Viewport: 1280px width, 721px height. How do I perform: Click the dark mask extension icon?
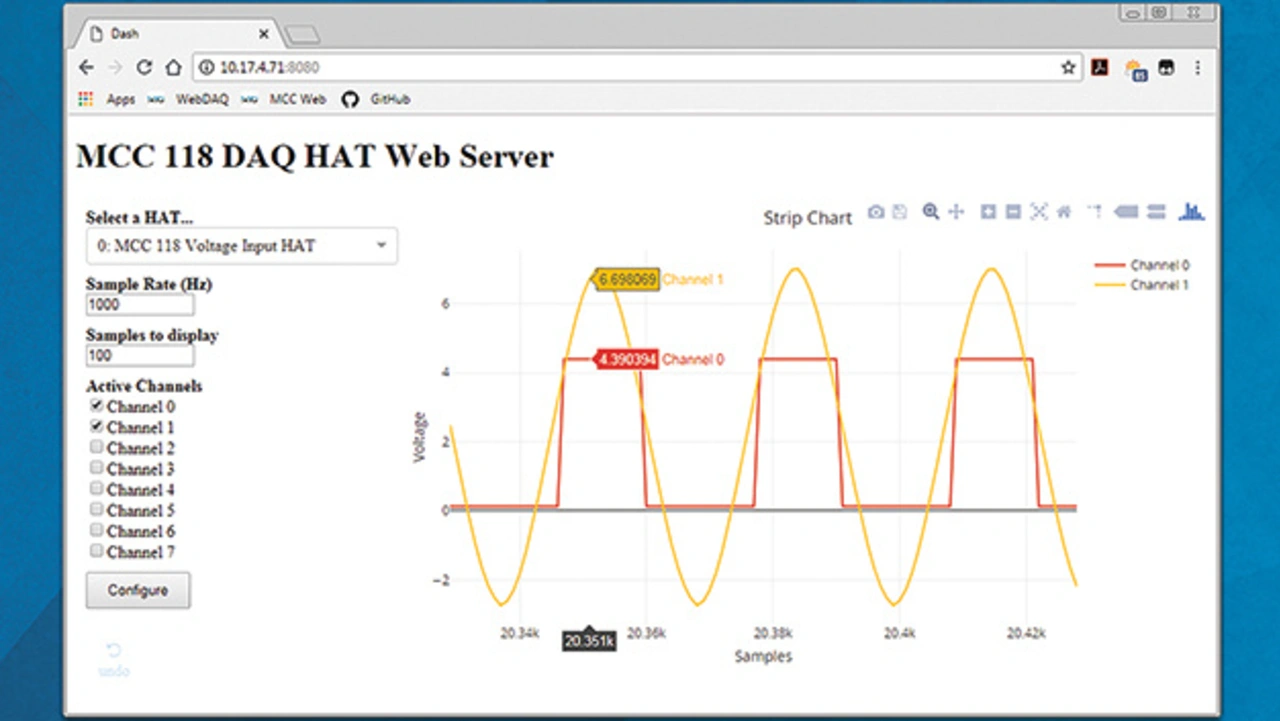(1166, 68)
